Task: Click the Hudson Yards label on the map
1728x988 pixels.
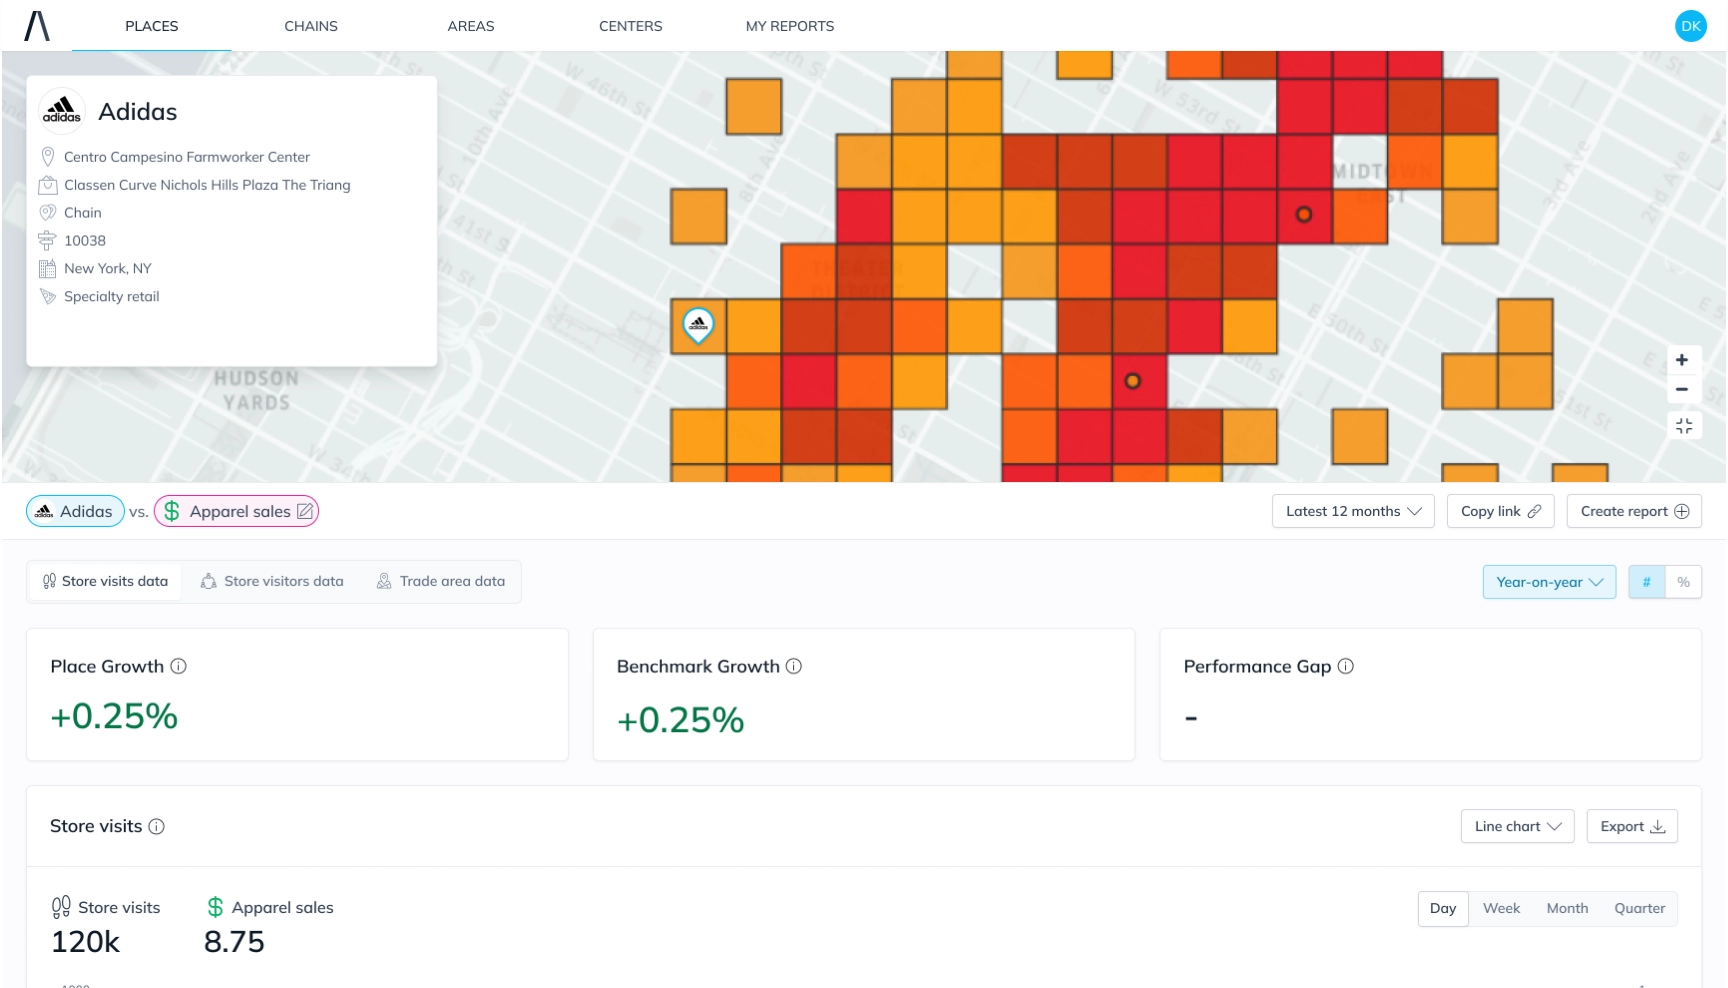Action: [x=256, y=391]
